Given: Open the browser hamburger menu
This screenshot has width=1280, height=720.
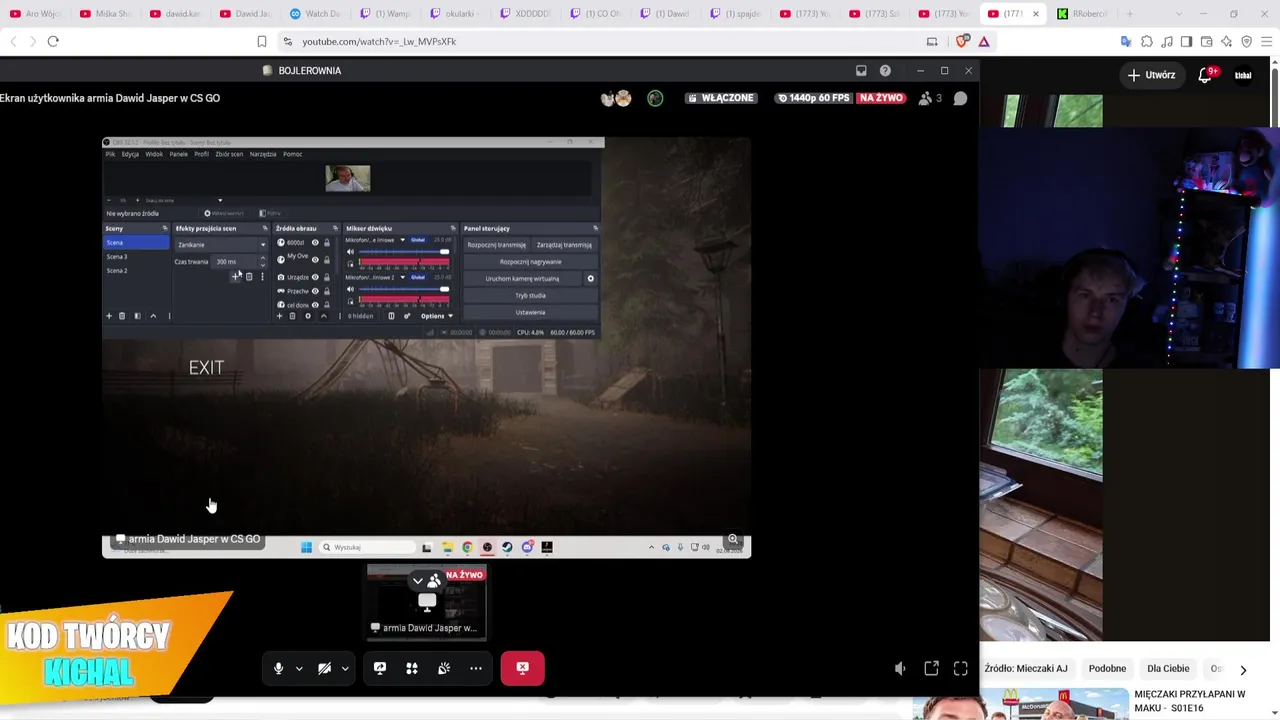Looking at the screenshot, I should point(1266,41).
